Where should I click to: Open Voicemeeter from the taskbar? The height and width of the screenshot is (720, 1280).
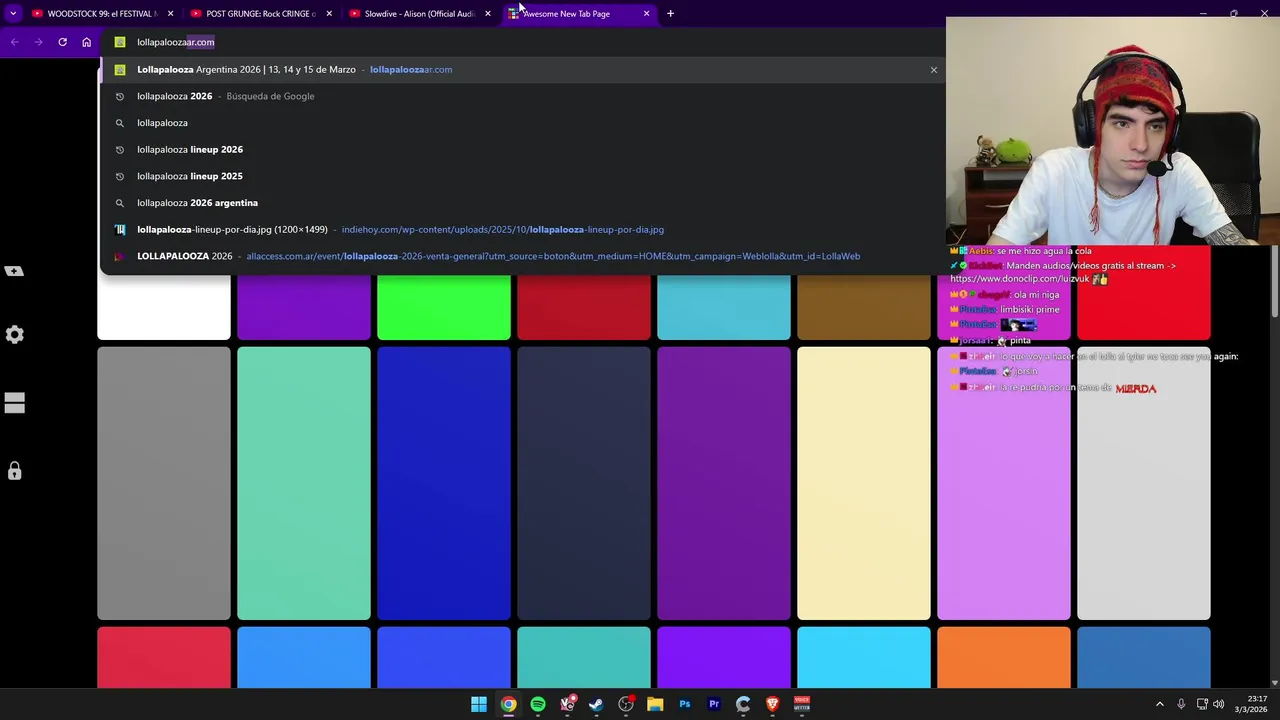pos(801,704)
